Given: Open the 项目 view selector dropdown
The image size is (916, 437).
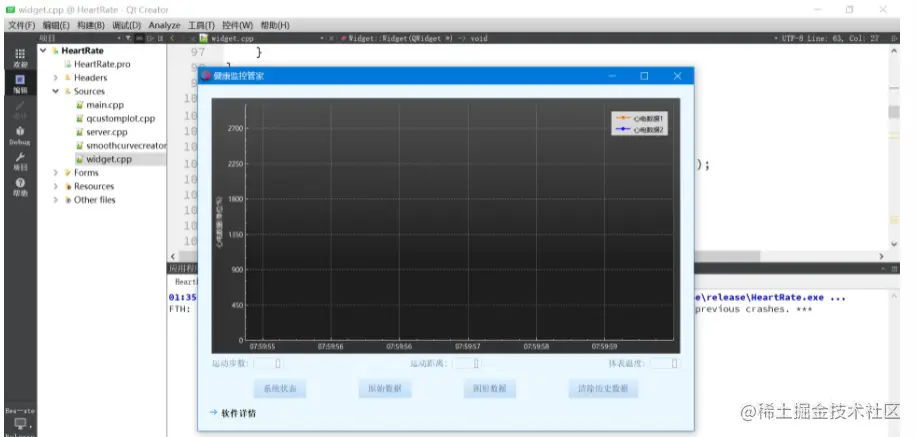Looking at the screenshot, I should (x=79, y=38).
